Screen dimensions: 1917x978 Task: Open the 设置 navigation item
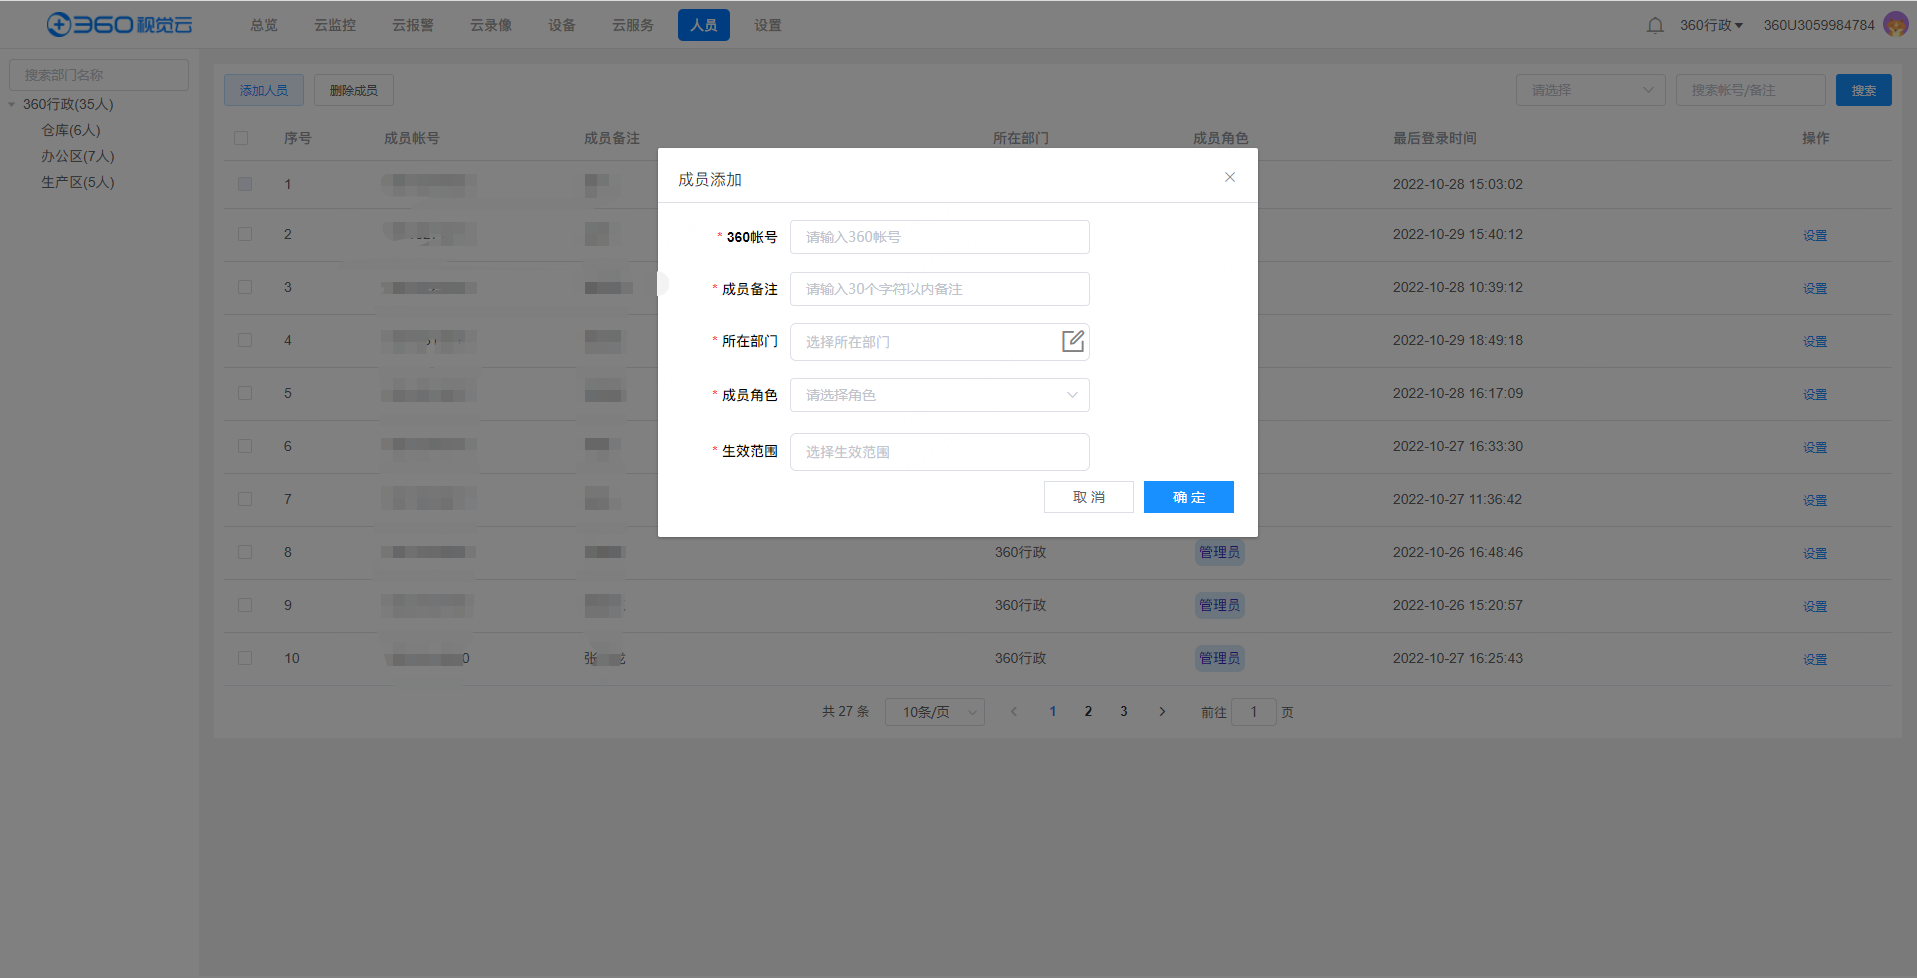767,24
